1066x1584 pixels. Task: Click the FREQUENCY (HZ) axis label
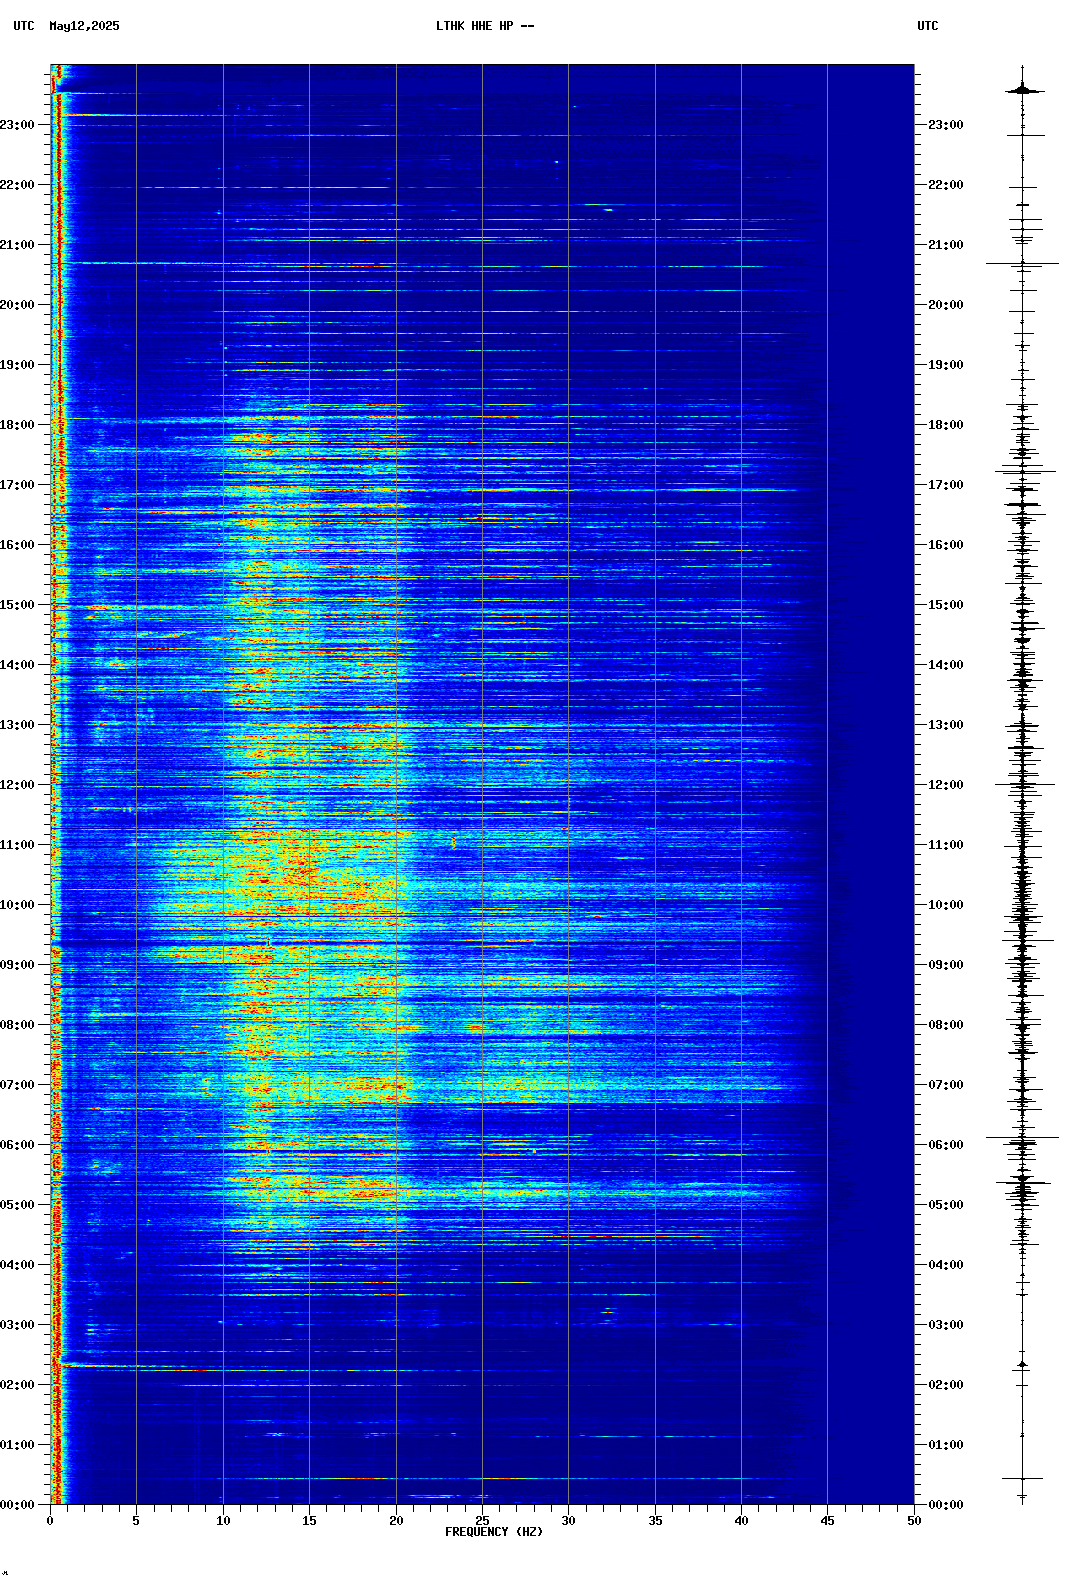coord(494,1532)
